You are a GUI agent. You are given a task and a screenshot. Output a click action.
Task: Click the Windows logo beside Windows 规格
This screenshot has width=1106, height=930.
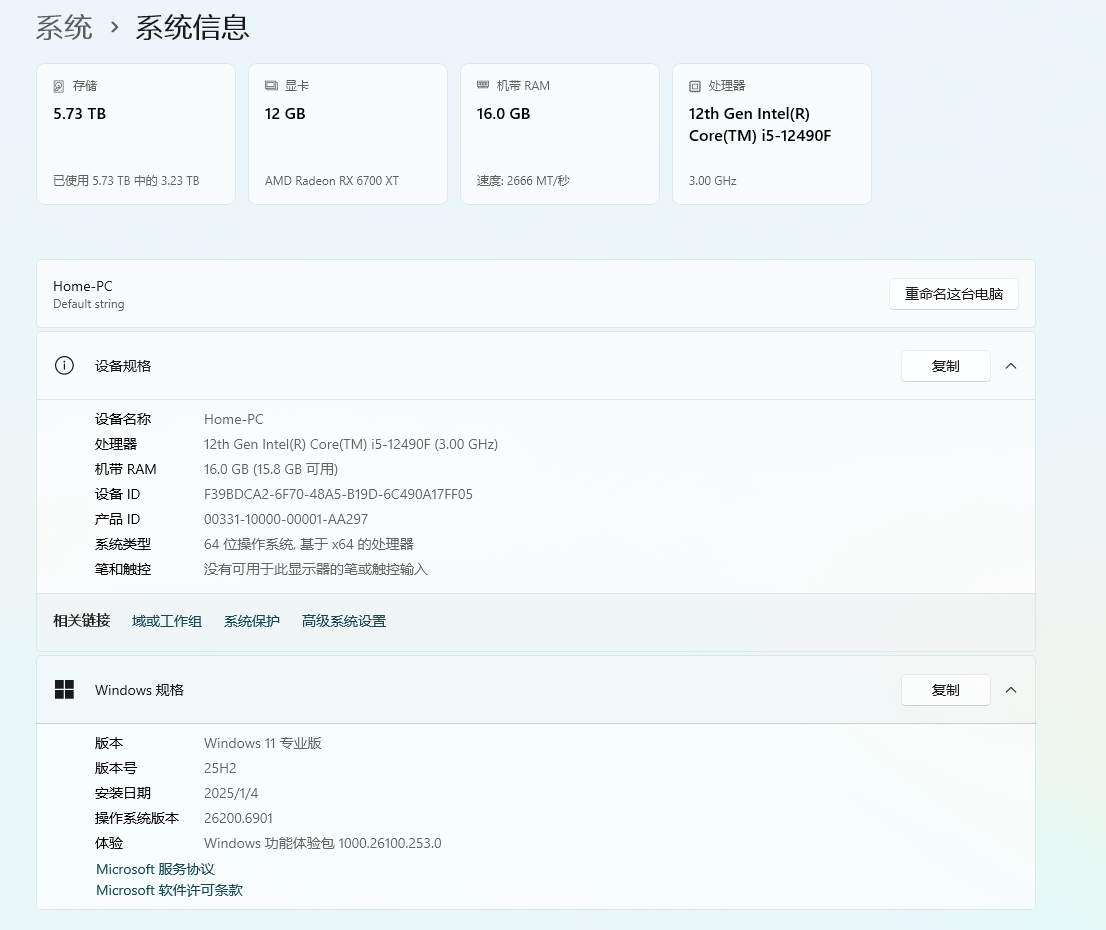(64, 690)
